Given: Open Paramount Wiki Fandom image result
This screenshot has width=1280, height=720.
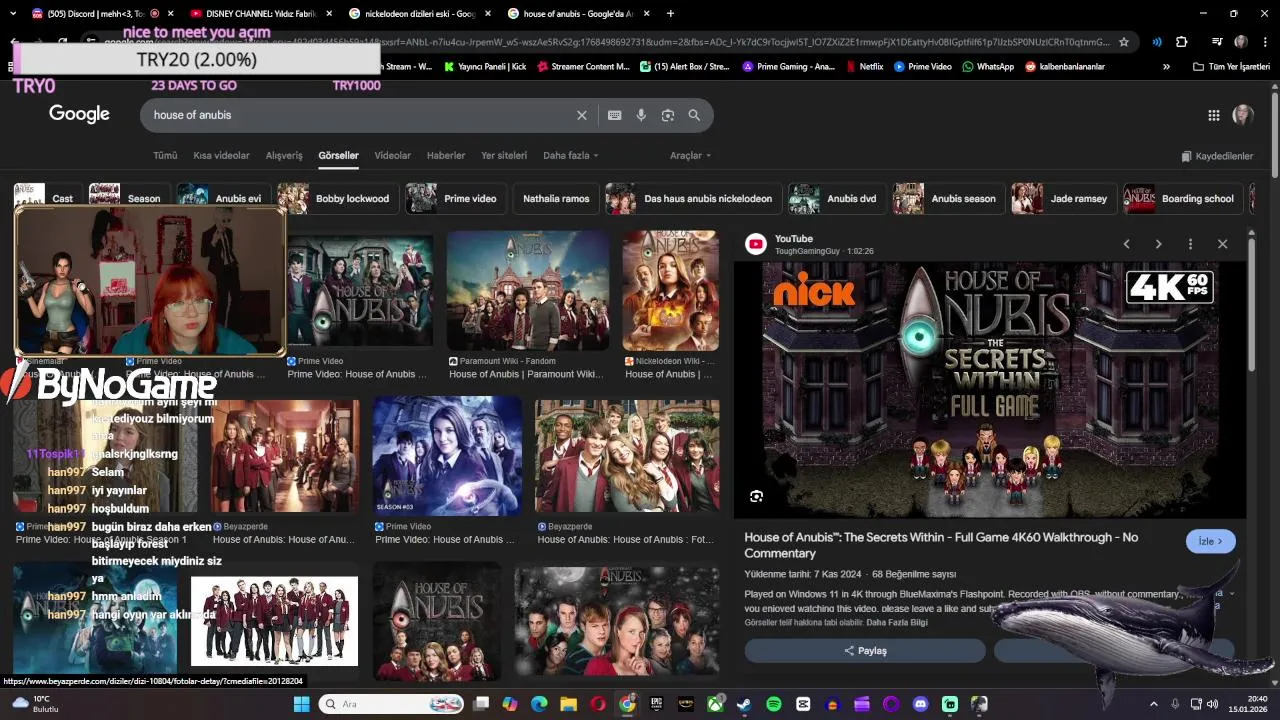Looking at the screenshot, I should click(x=528, y=290).
